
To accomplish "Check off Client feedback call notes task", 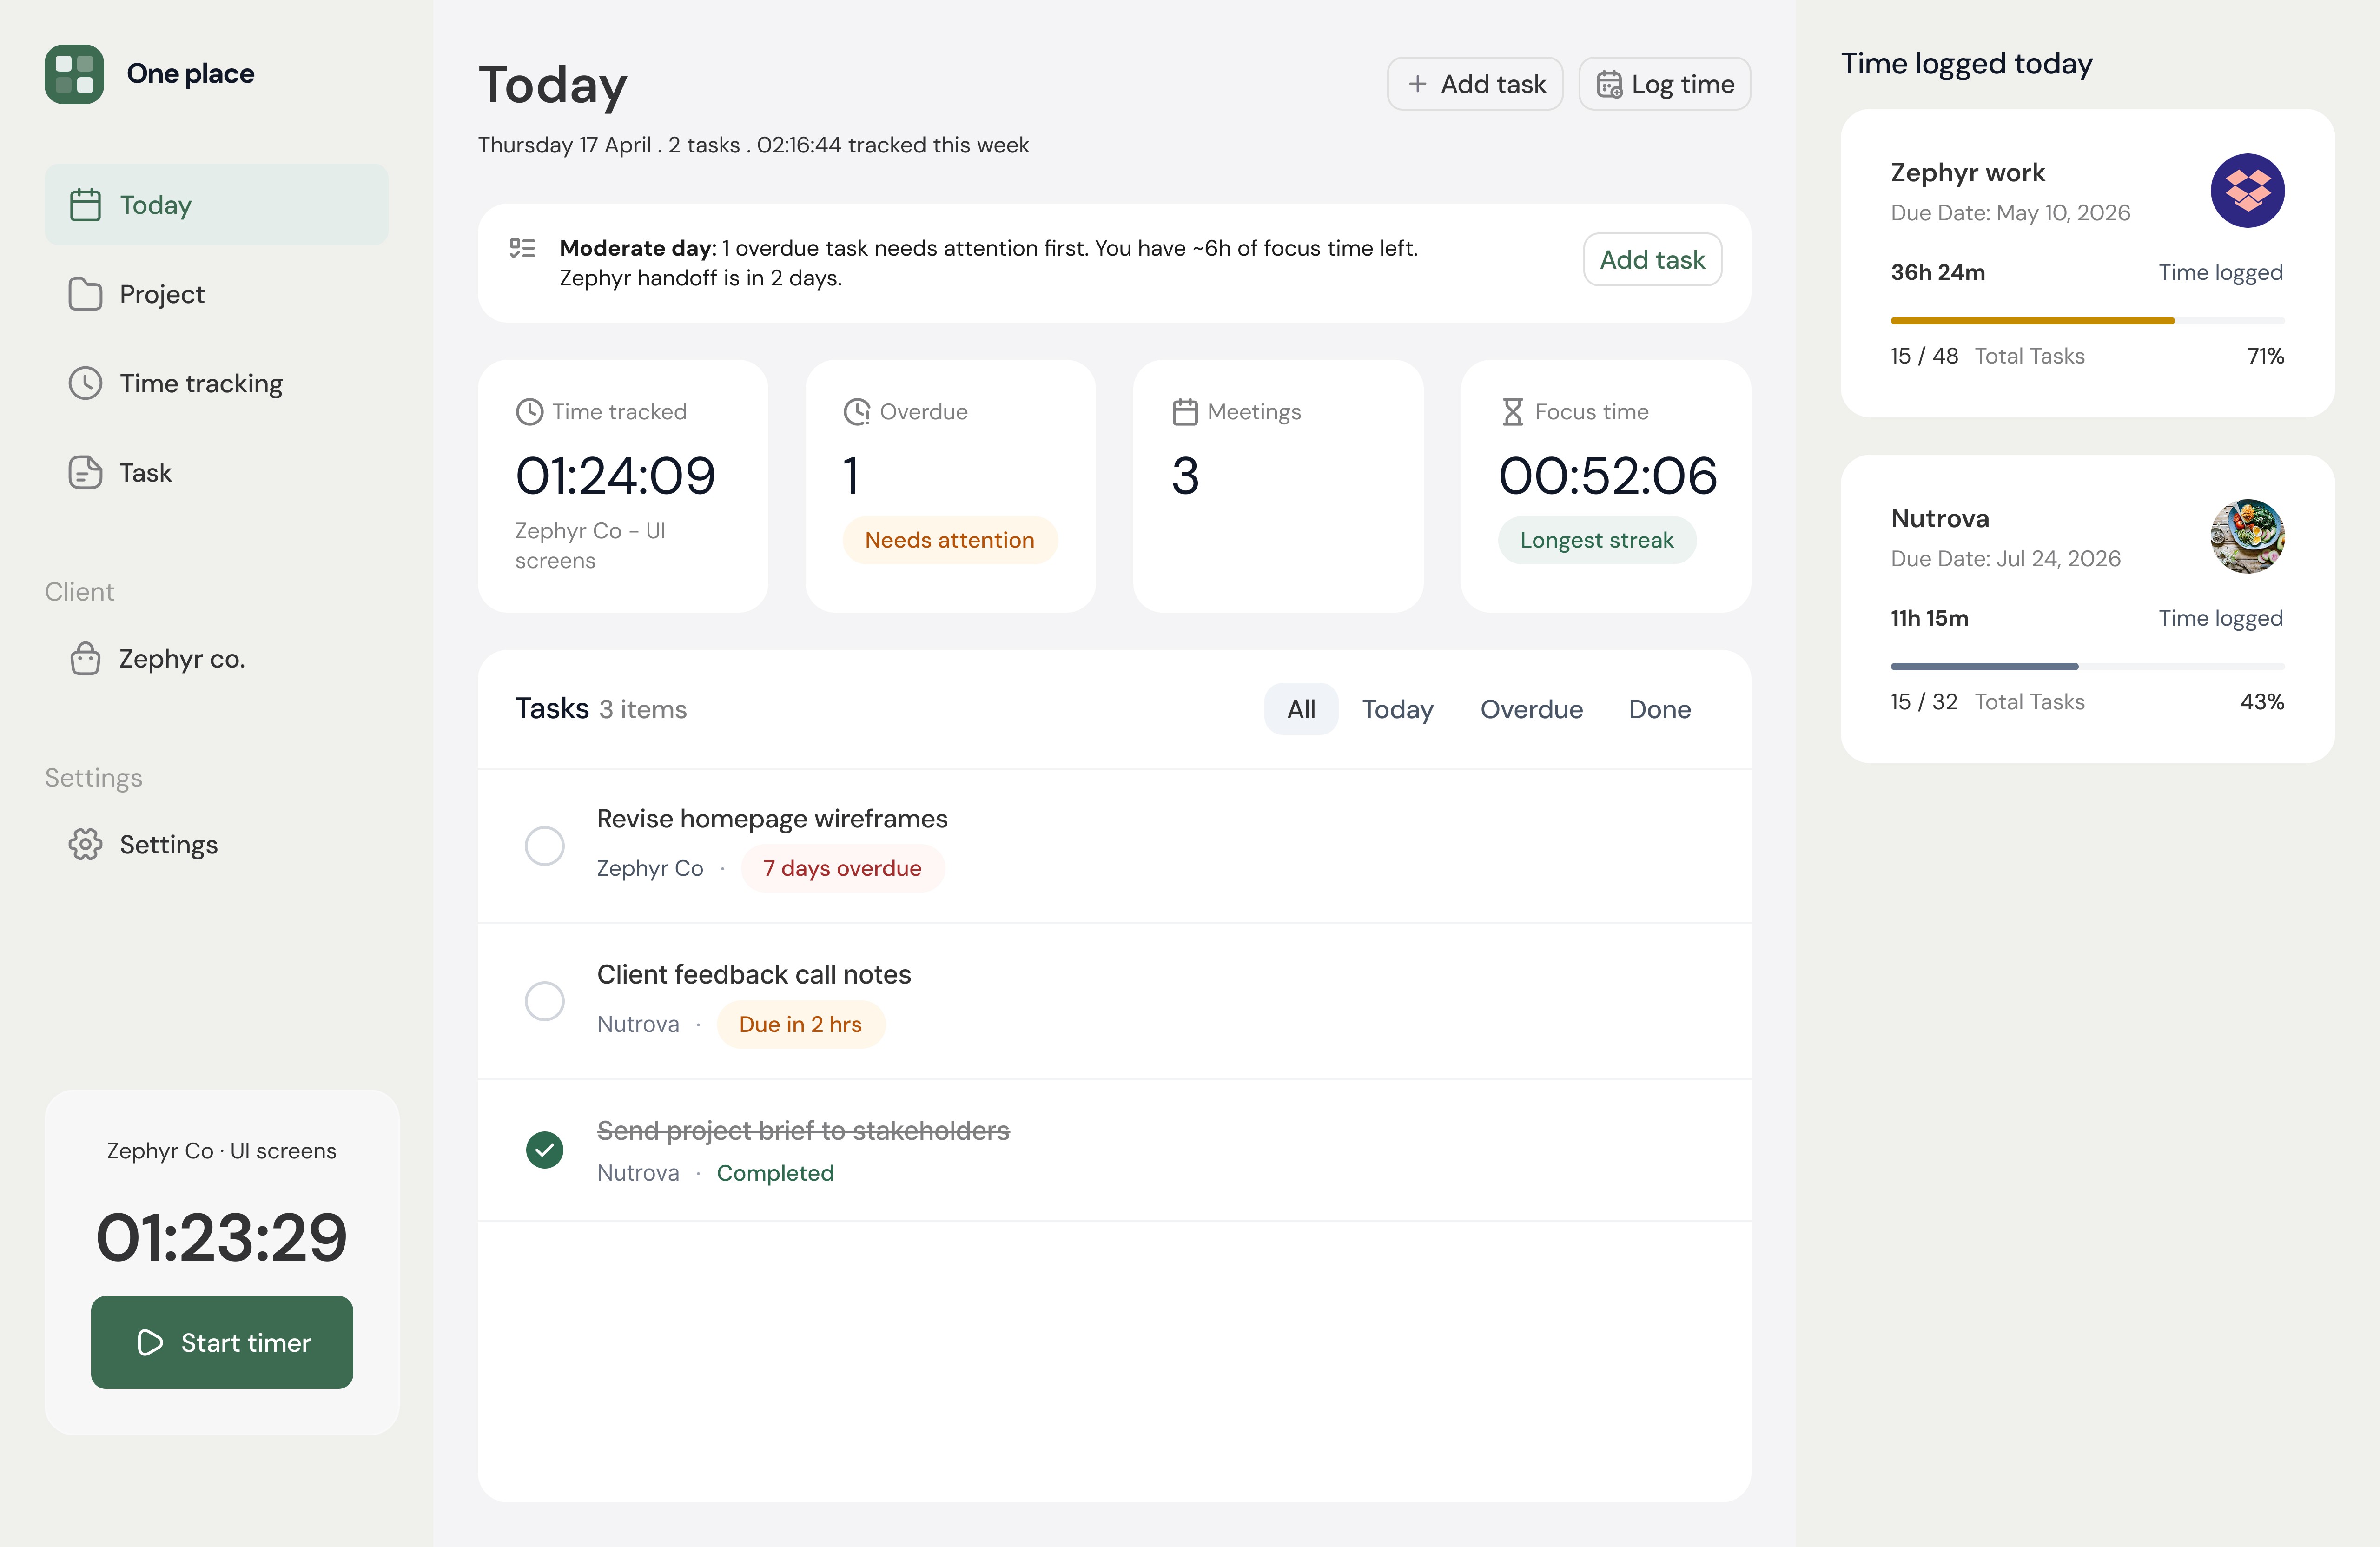I will pos(545,1001).
